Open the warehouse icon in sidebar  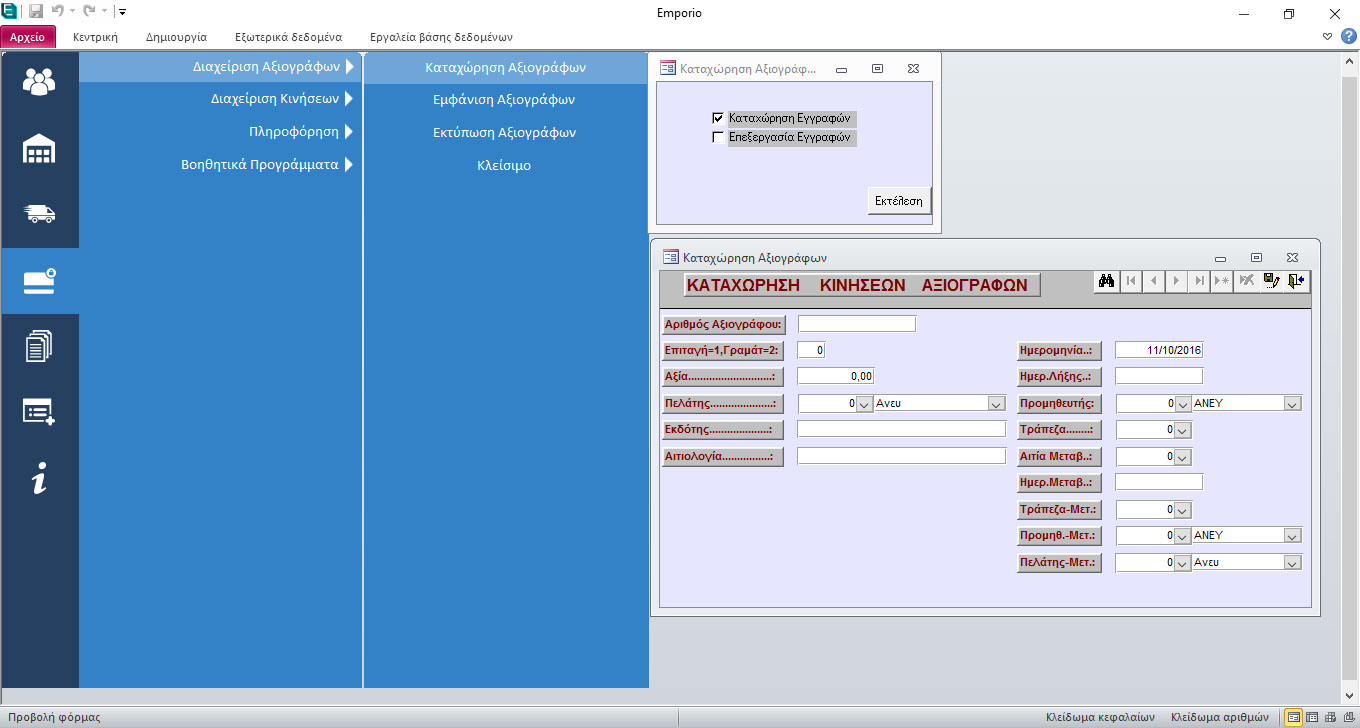(39, 149)
